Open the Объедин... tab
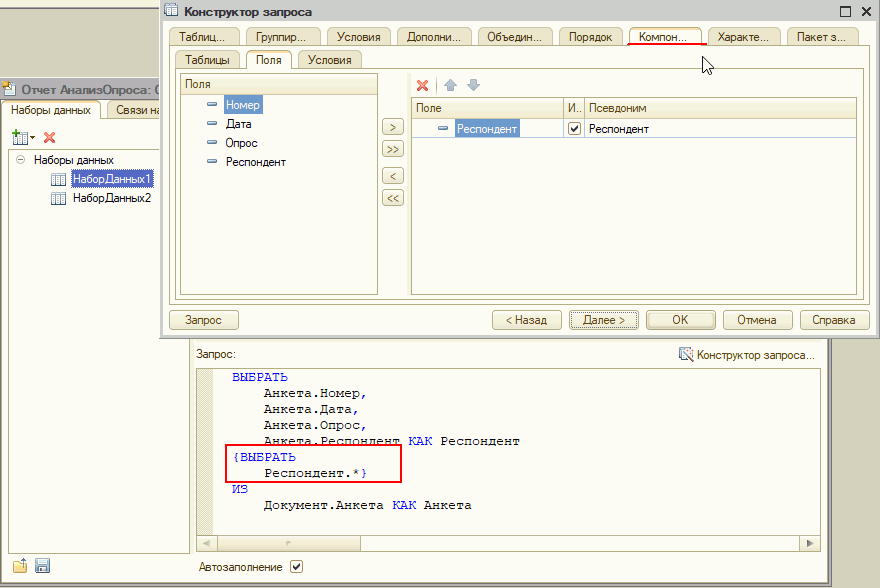The image size is (880, 588). point(515,36)
